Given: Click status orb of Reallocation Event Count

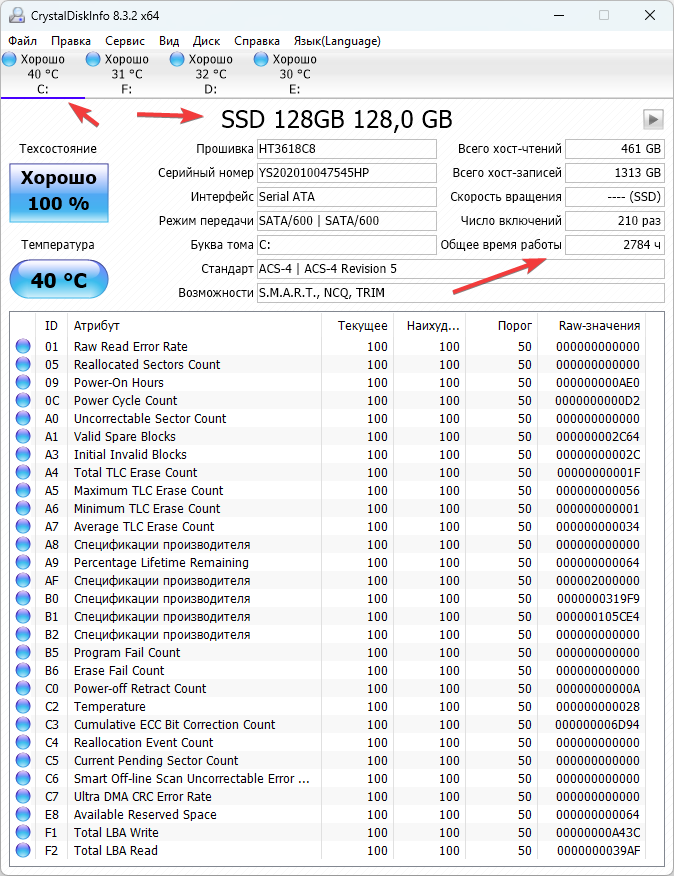Looking at the screenshot, I should coord(23,742).
